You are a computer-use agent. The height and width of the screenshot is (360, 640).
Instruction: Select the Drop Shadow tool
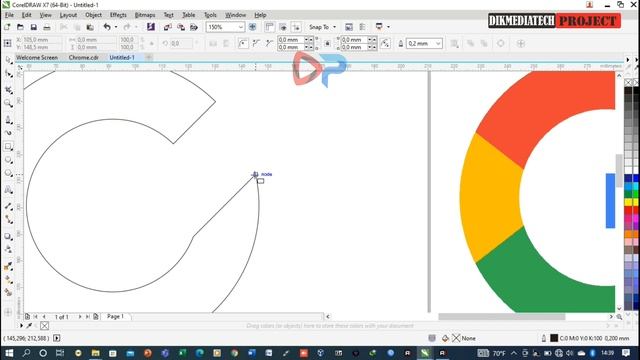point(8,236)
